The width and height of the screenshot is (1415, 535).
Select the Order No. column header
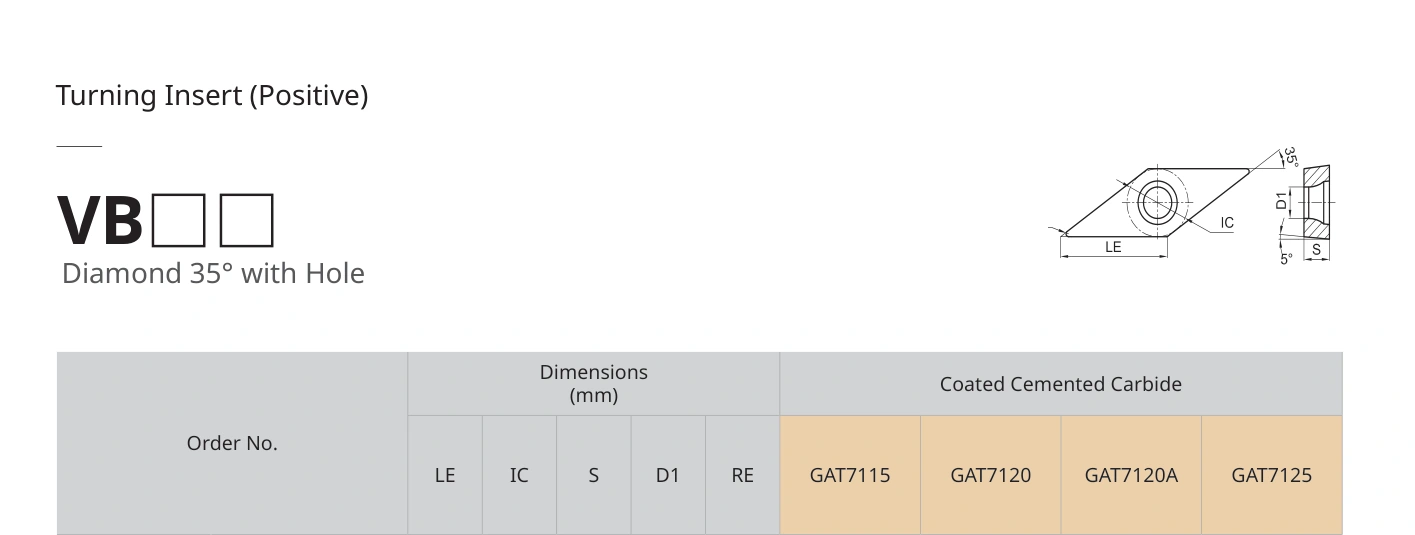232,443
